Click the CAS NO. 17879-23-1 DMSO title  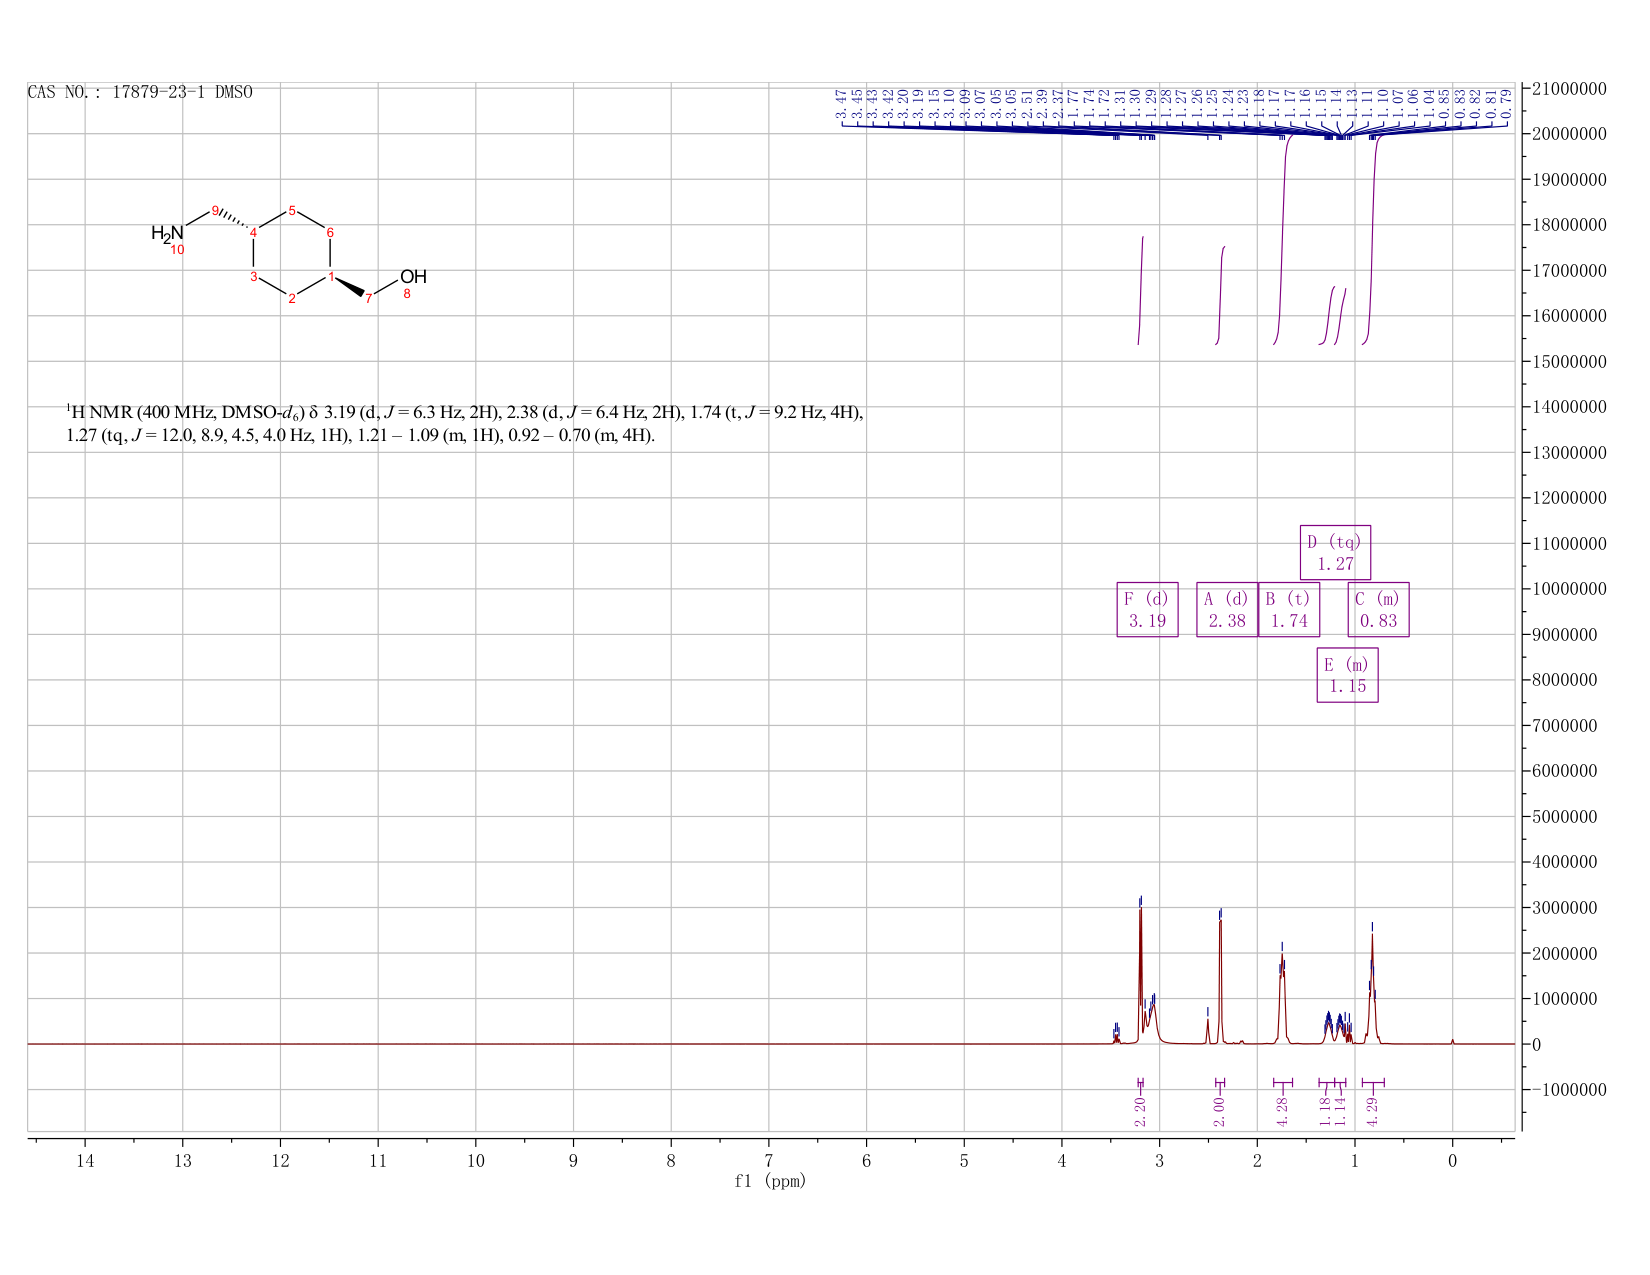[x=140, y=92]
